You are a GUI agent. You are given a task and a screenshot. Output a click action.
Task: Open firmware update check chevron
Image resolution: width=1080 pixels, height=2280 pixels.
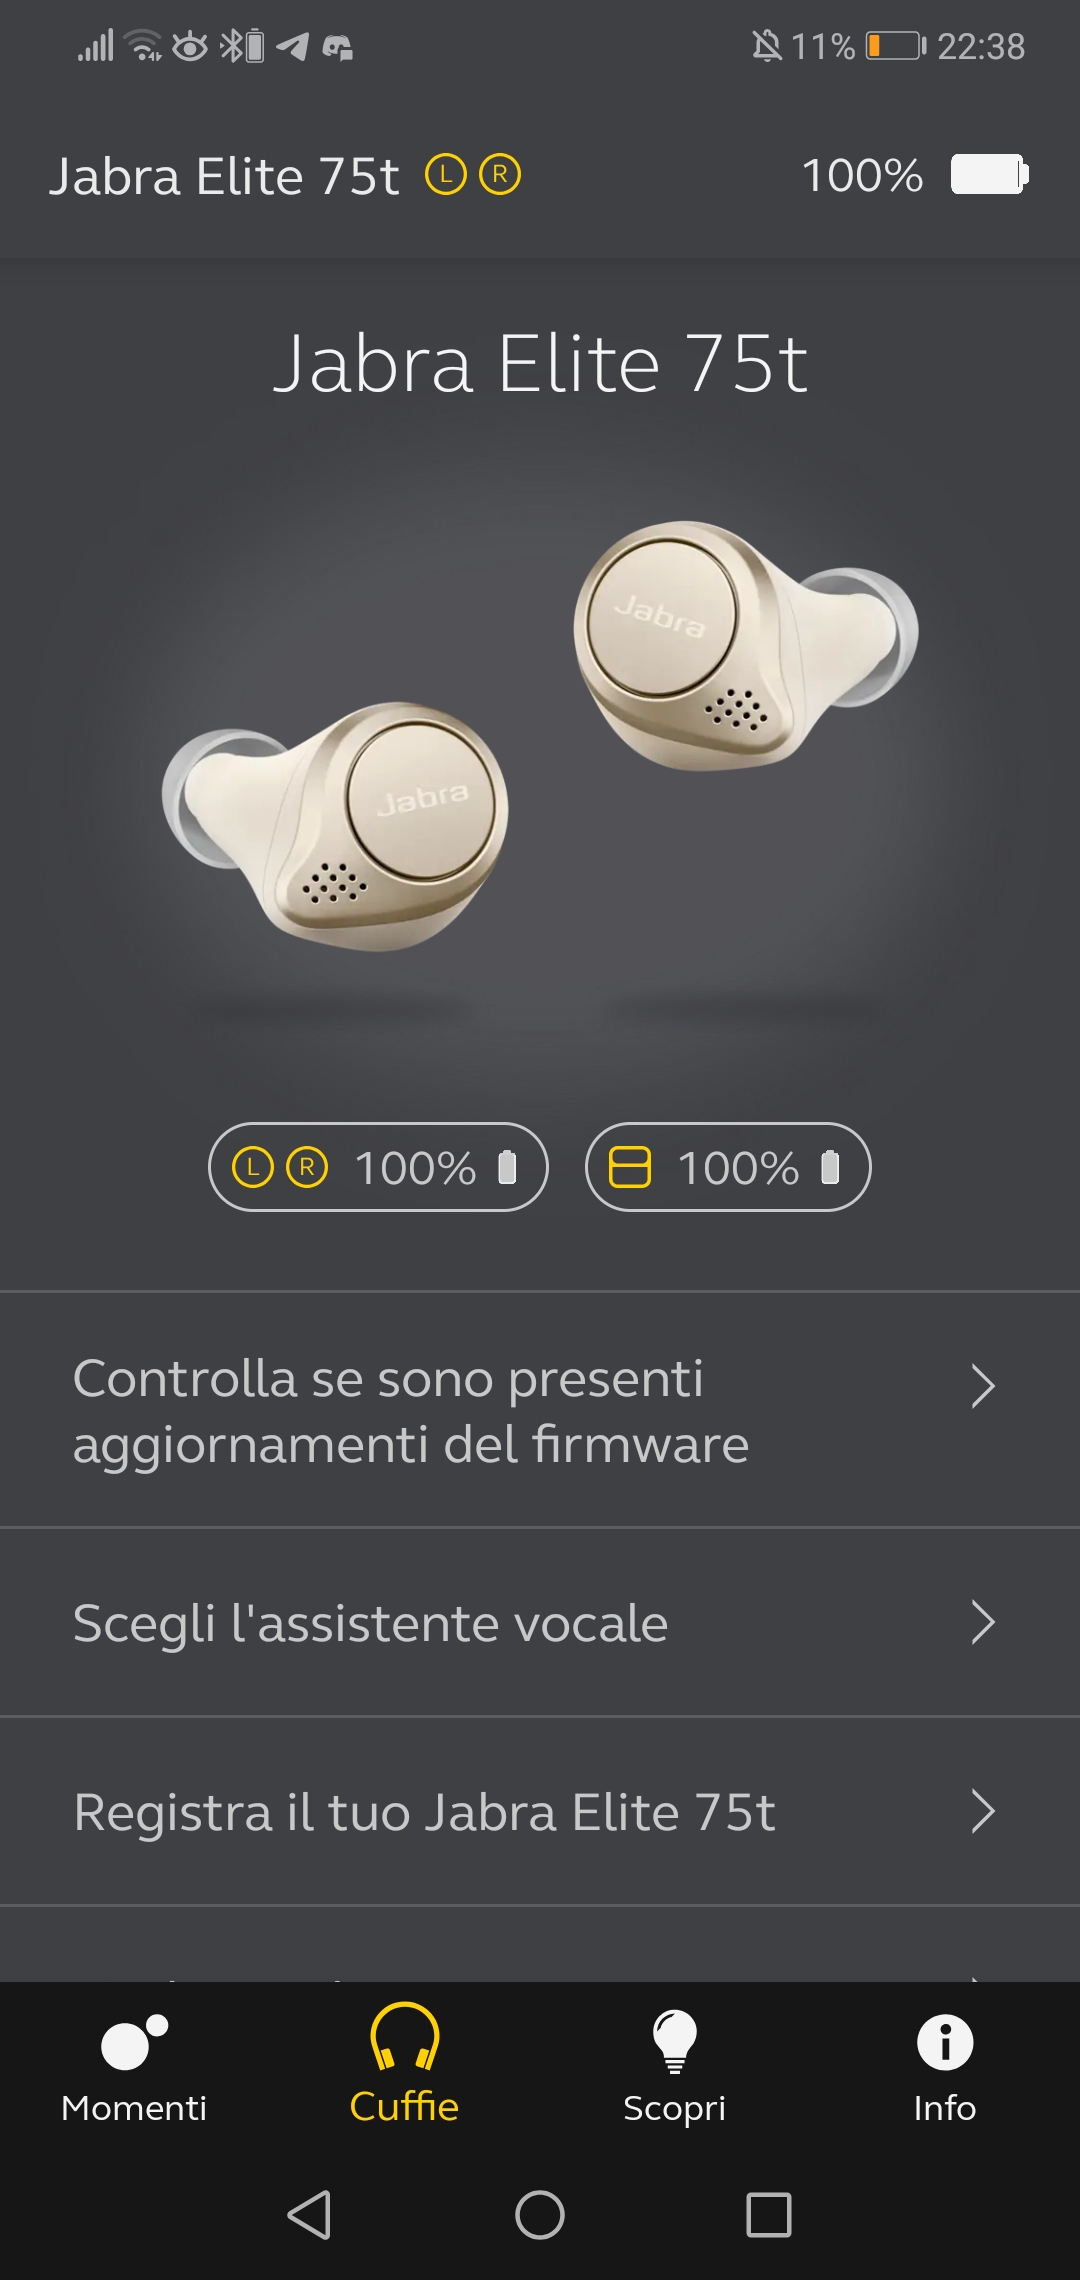(x=983, y=1387)
